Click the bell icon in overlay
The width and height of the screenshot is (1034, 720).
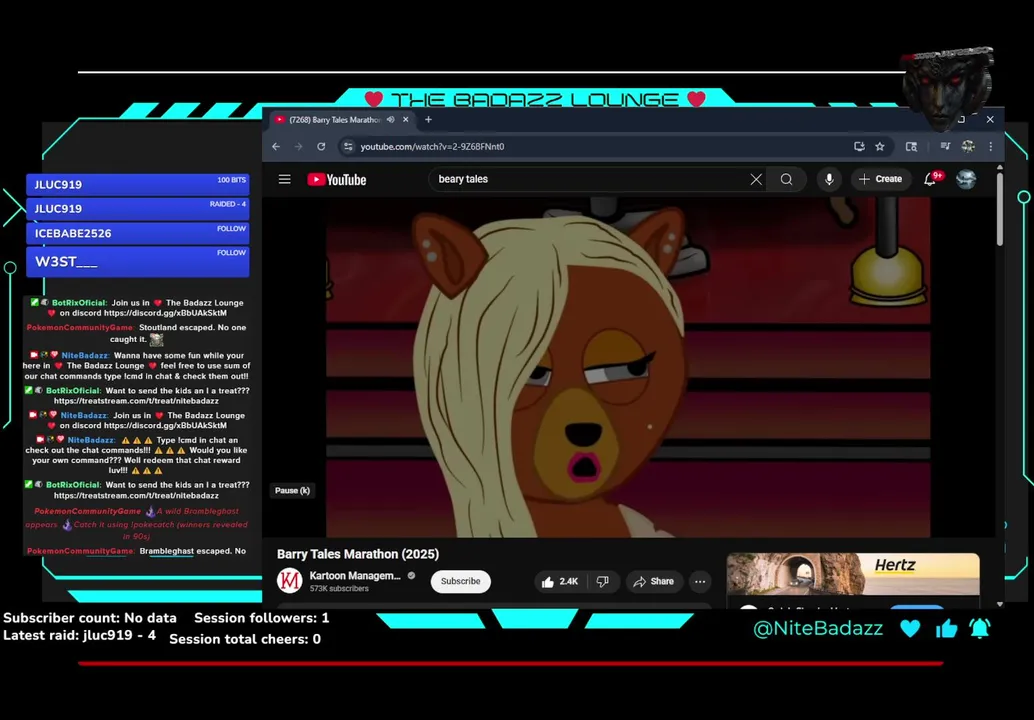click(x=979, y=628)
